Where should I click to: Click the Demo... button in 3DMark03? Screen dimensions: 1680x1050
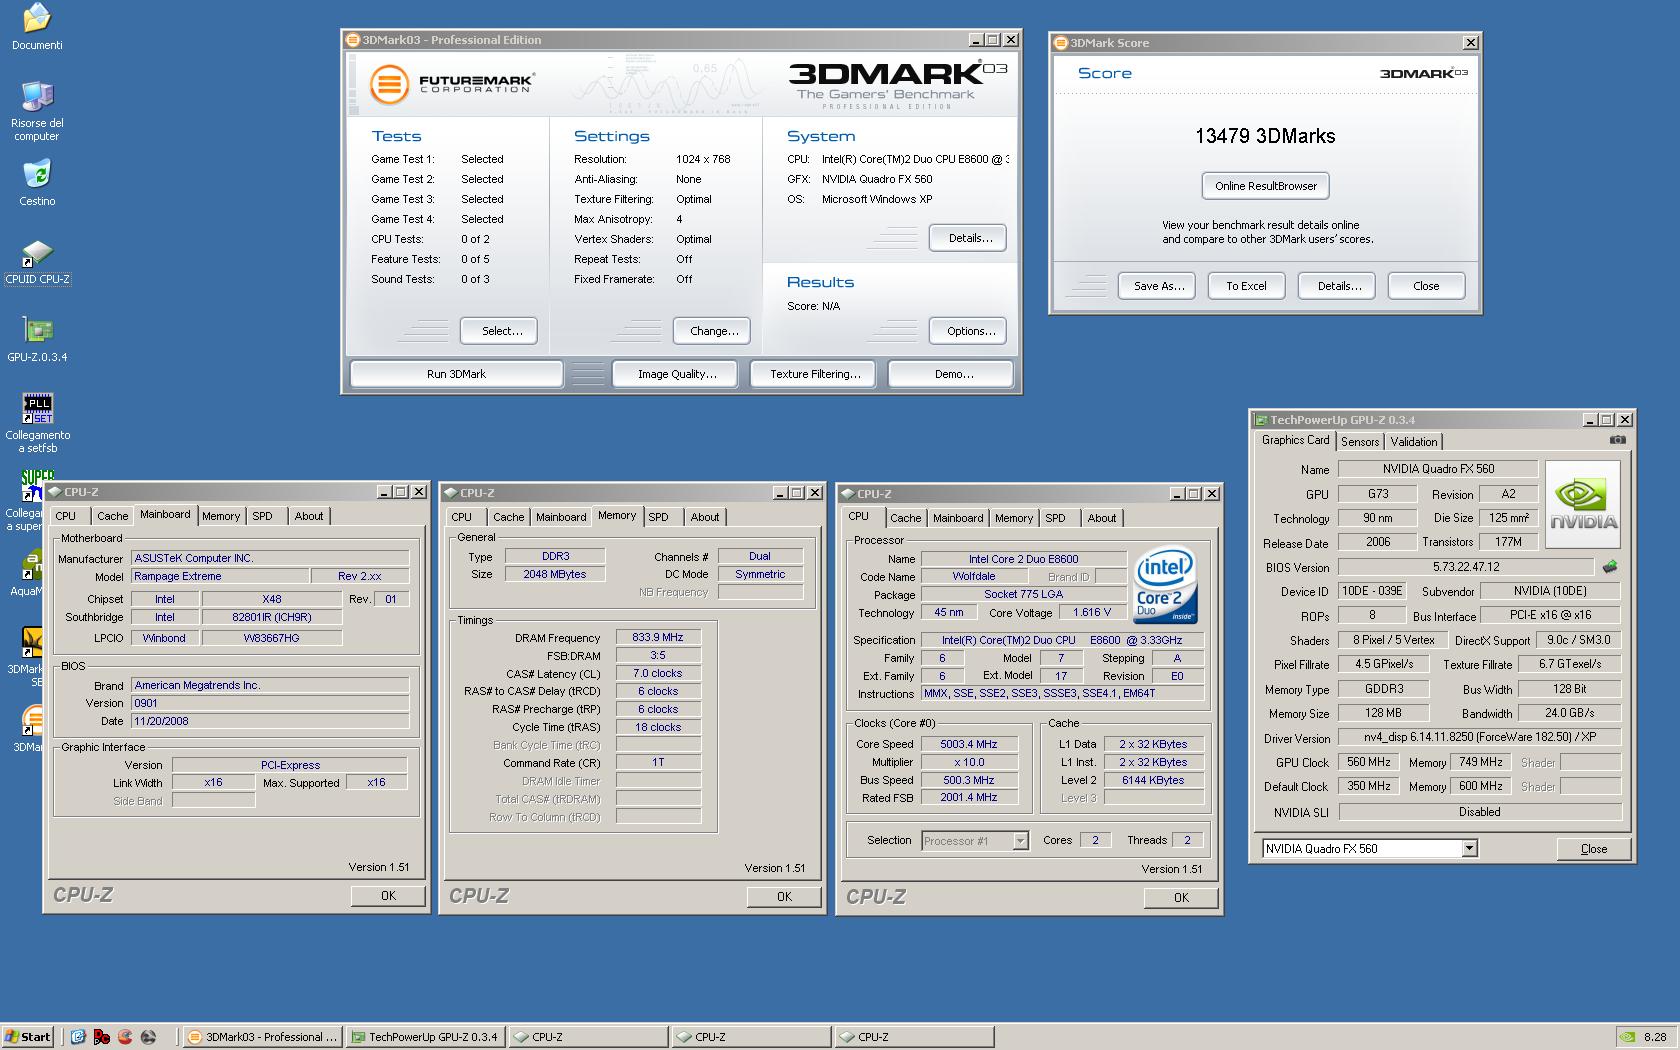click(x=953, y=374)
